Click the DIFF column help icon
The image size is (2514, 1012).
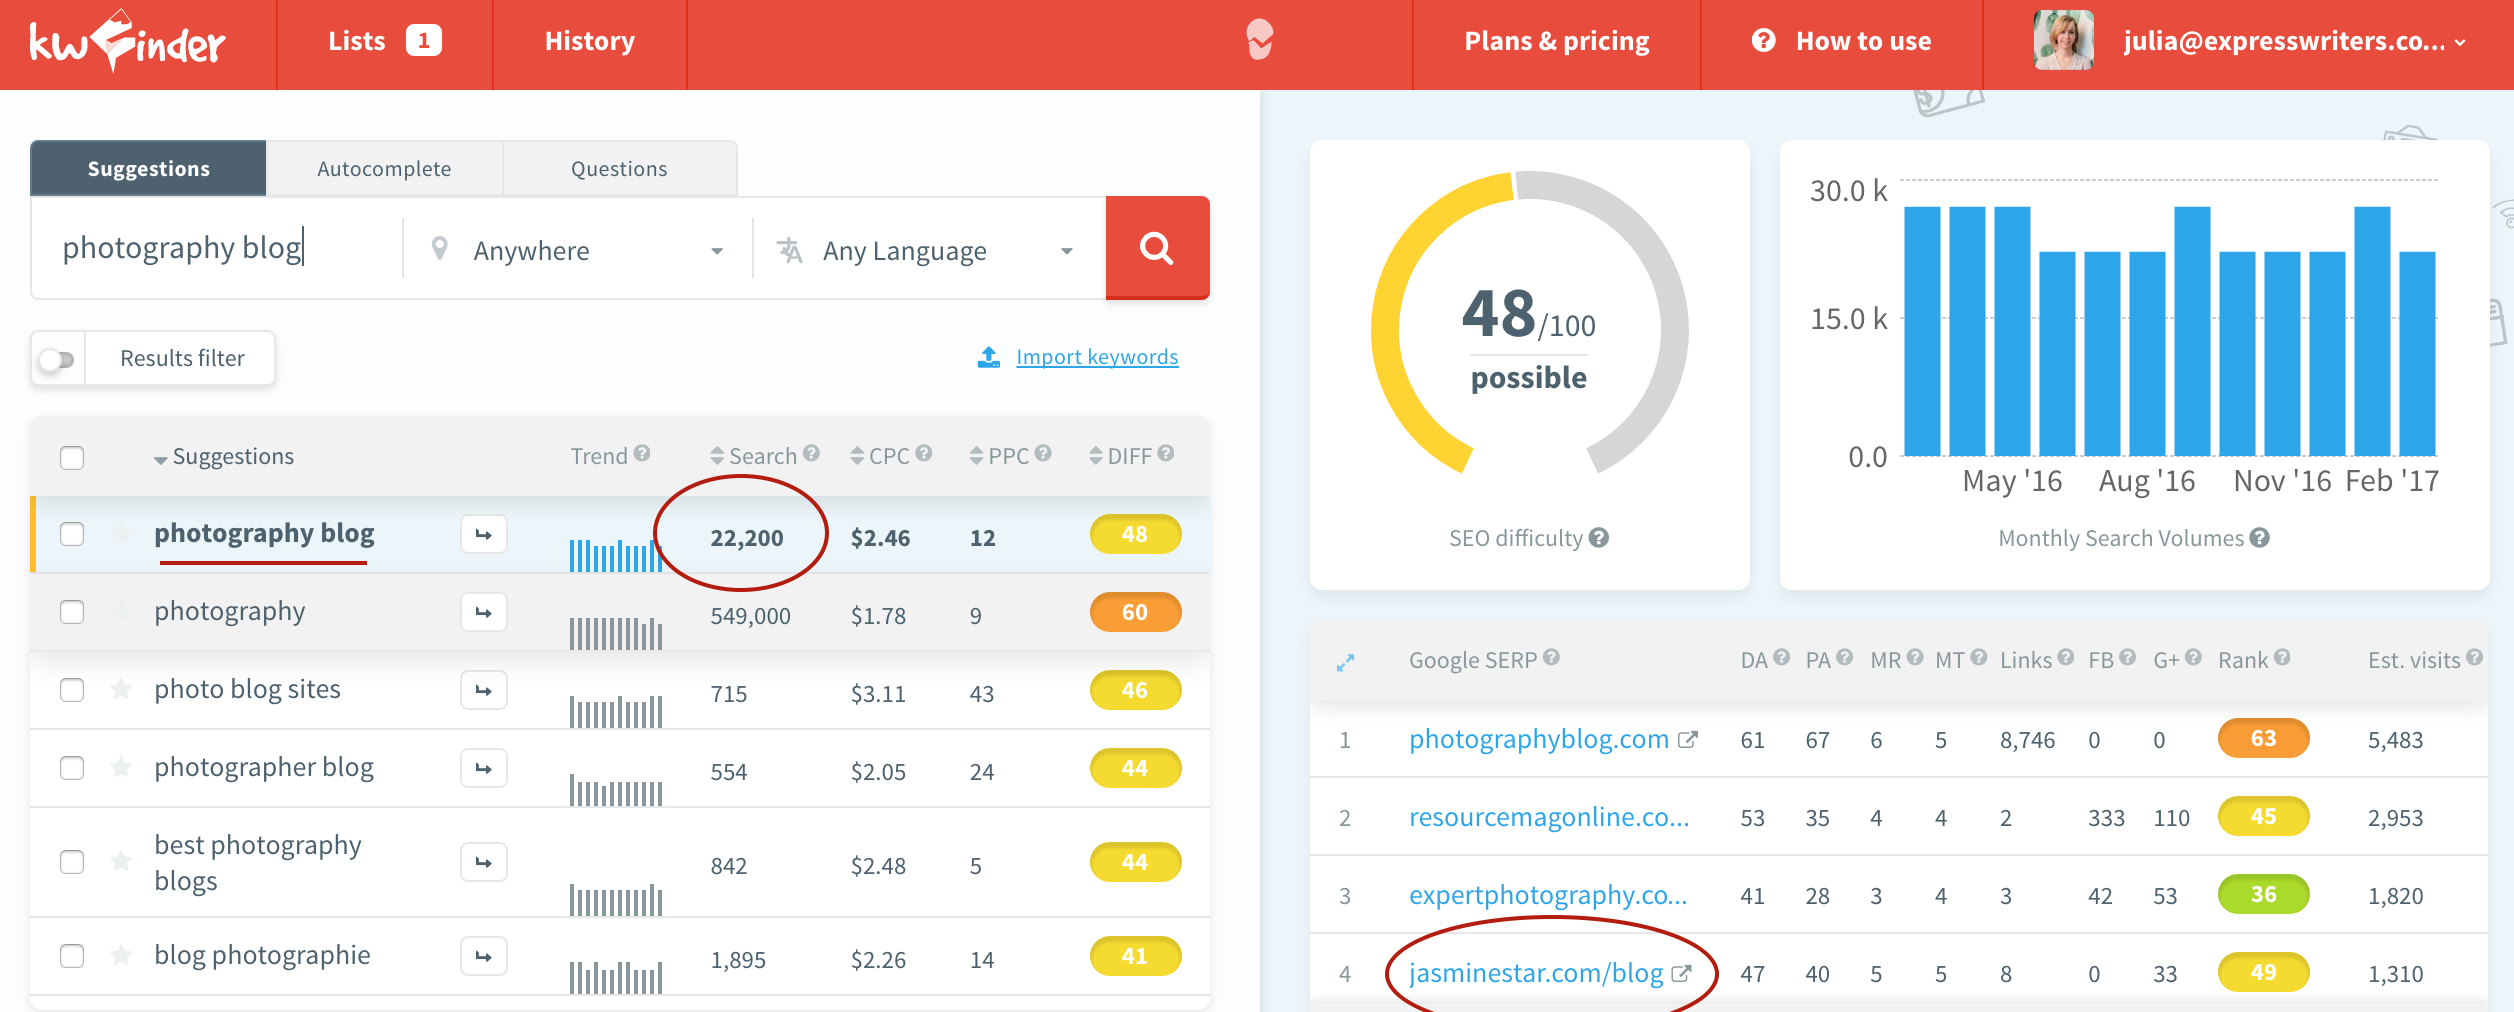(1166, 453)
